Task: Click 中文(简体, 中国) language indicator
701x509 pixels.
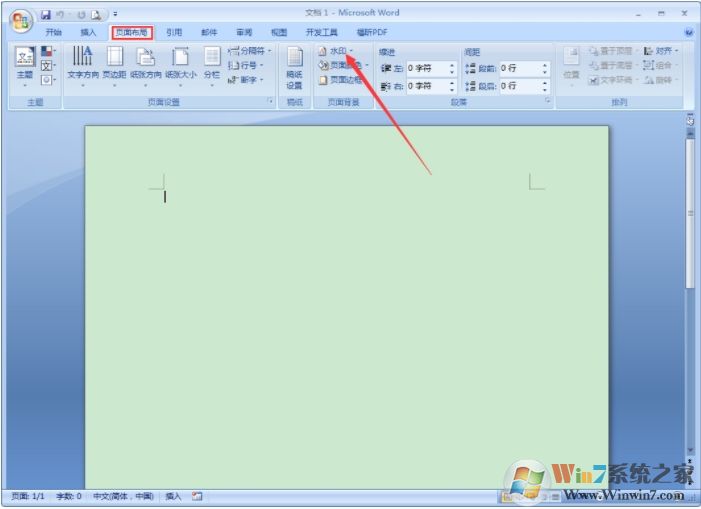Action: pos(123,496)
